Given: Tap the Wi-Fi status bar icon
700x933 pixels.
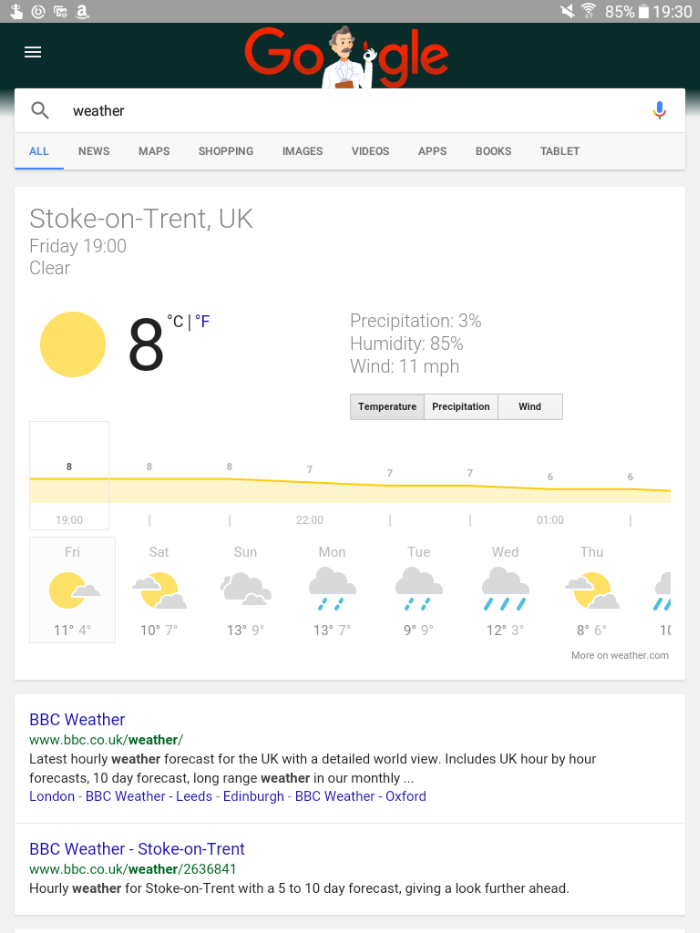Looking at the screenshot, I should point(588,11).
